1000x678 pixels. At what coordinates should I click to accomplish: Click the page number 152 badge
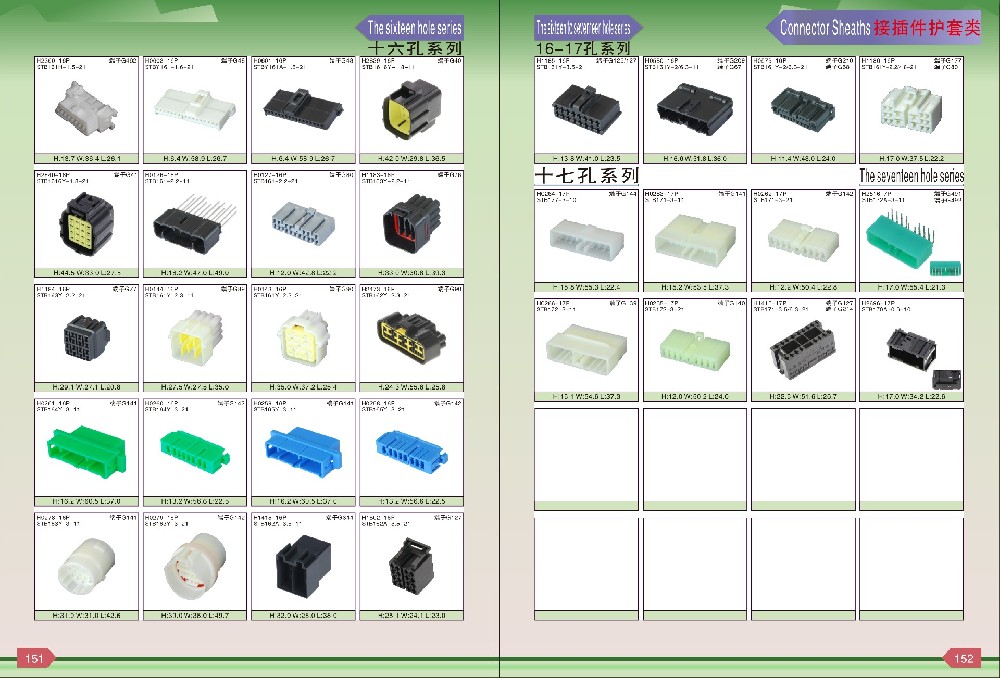coord(963,658)
